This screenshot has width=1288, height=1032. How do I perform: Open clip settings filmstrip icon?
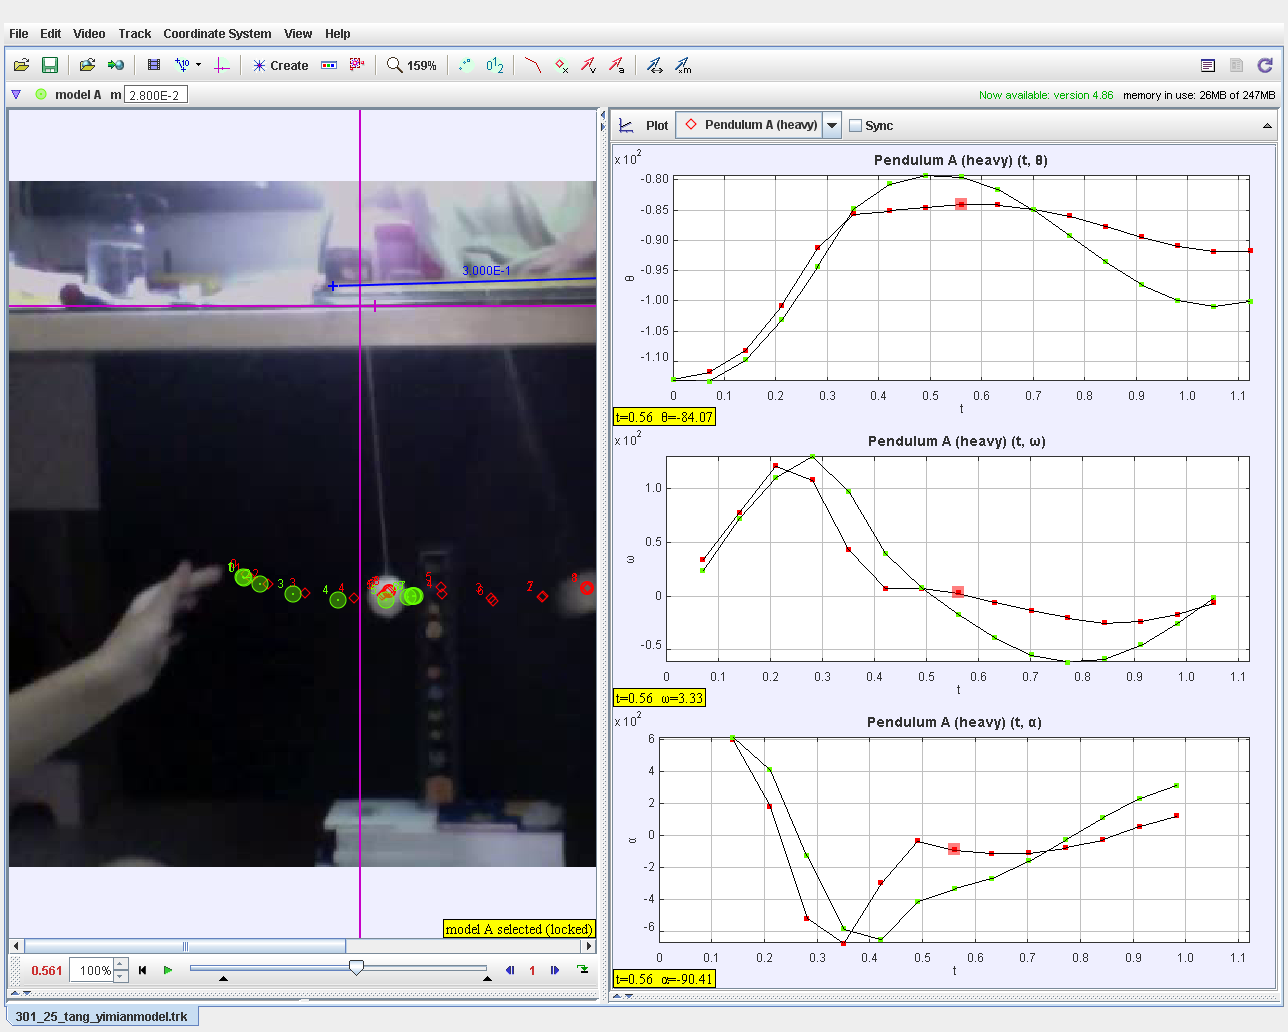(x=154, y=65)
